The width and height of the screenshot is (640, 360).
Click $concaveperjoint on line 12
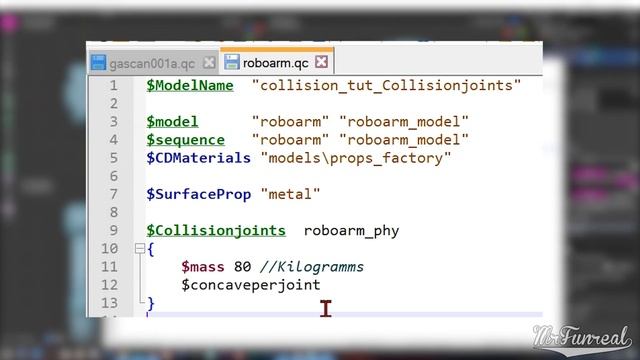coord(251,285)
